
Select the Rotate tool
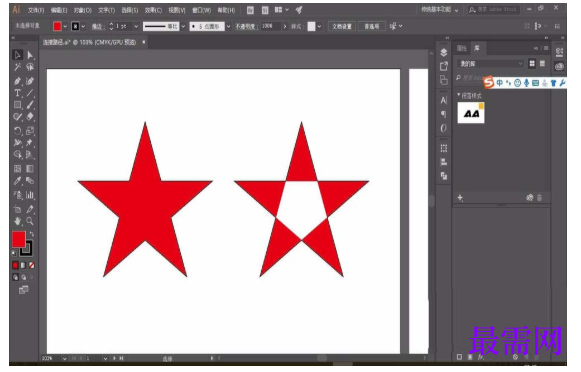pyautogui.click(x=17, y=130)
